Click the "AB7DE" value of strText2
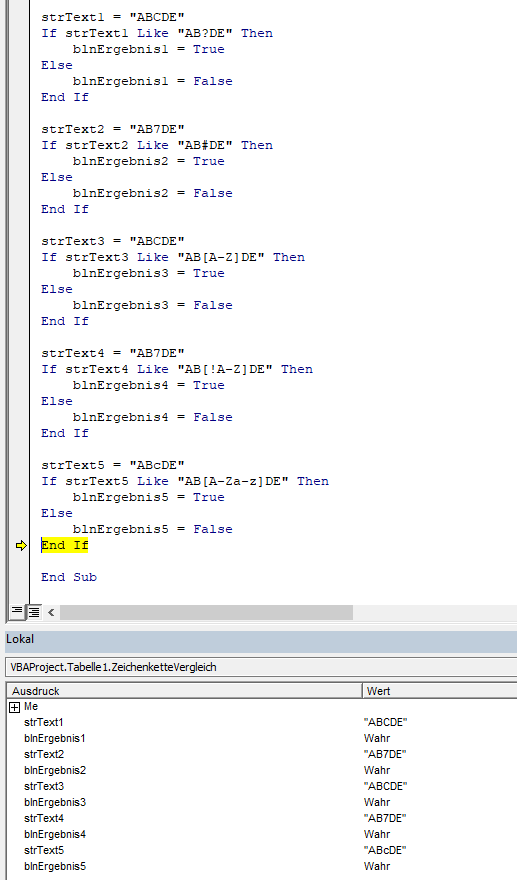Image resolution: width=517 pixels, height=880 pixels. point(385,754)
